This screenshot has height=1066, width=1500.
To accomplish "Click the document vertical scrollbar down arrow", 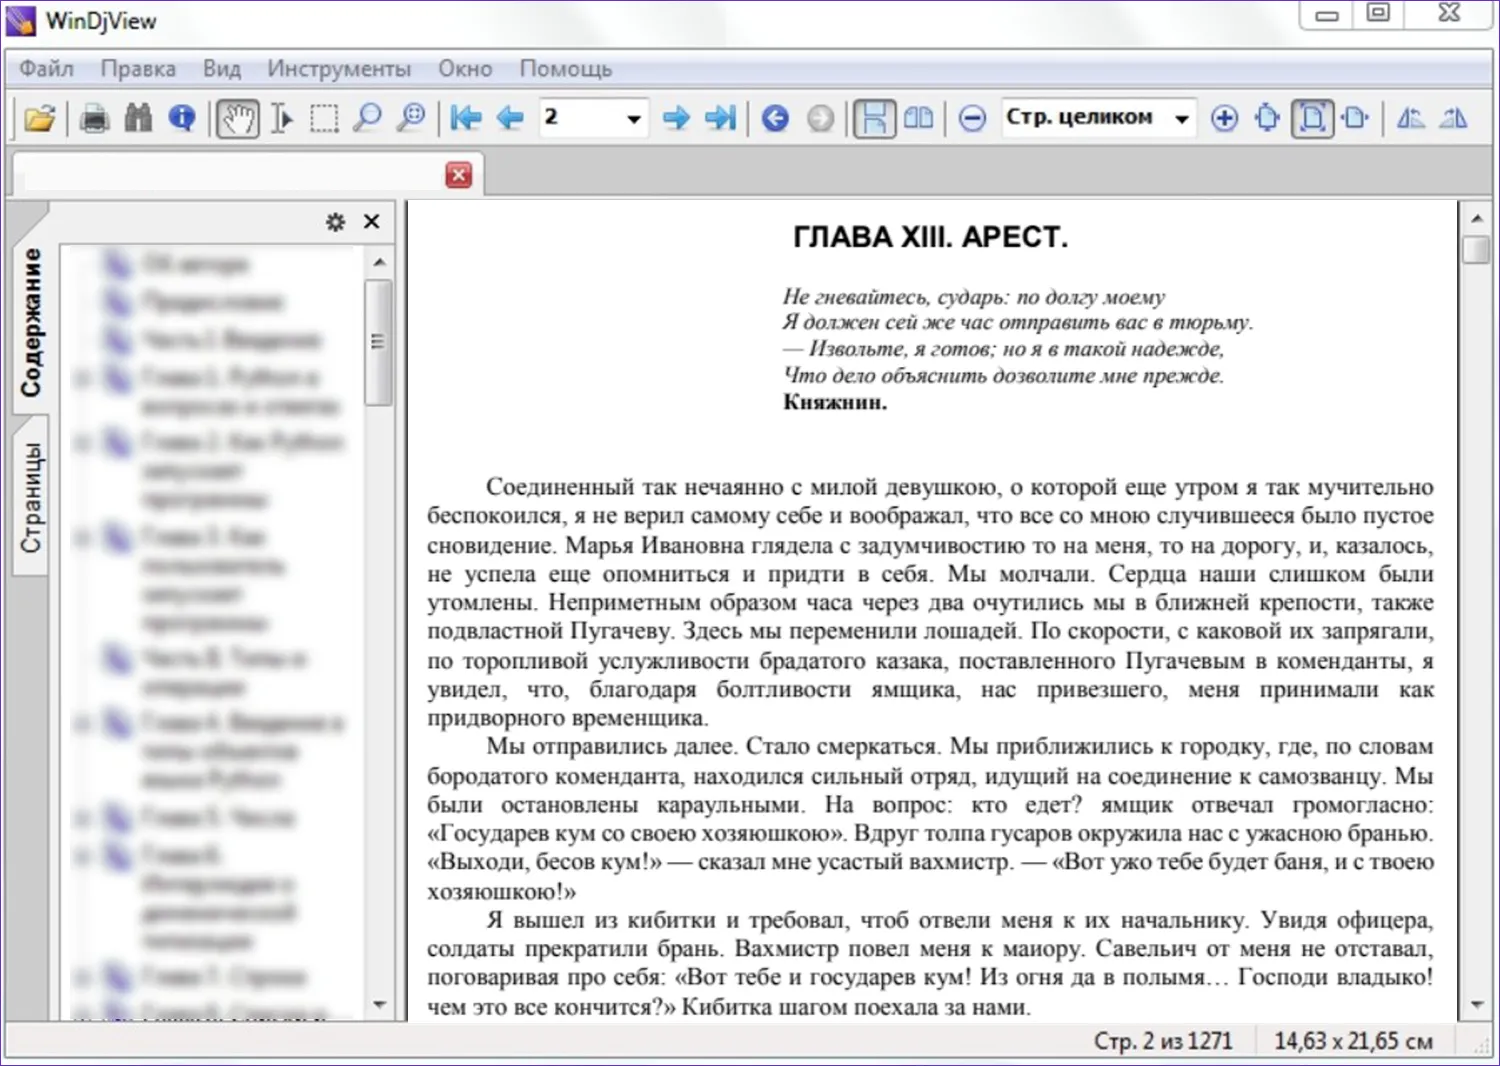I will [x=1477, y=1005].
